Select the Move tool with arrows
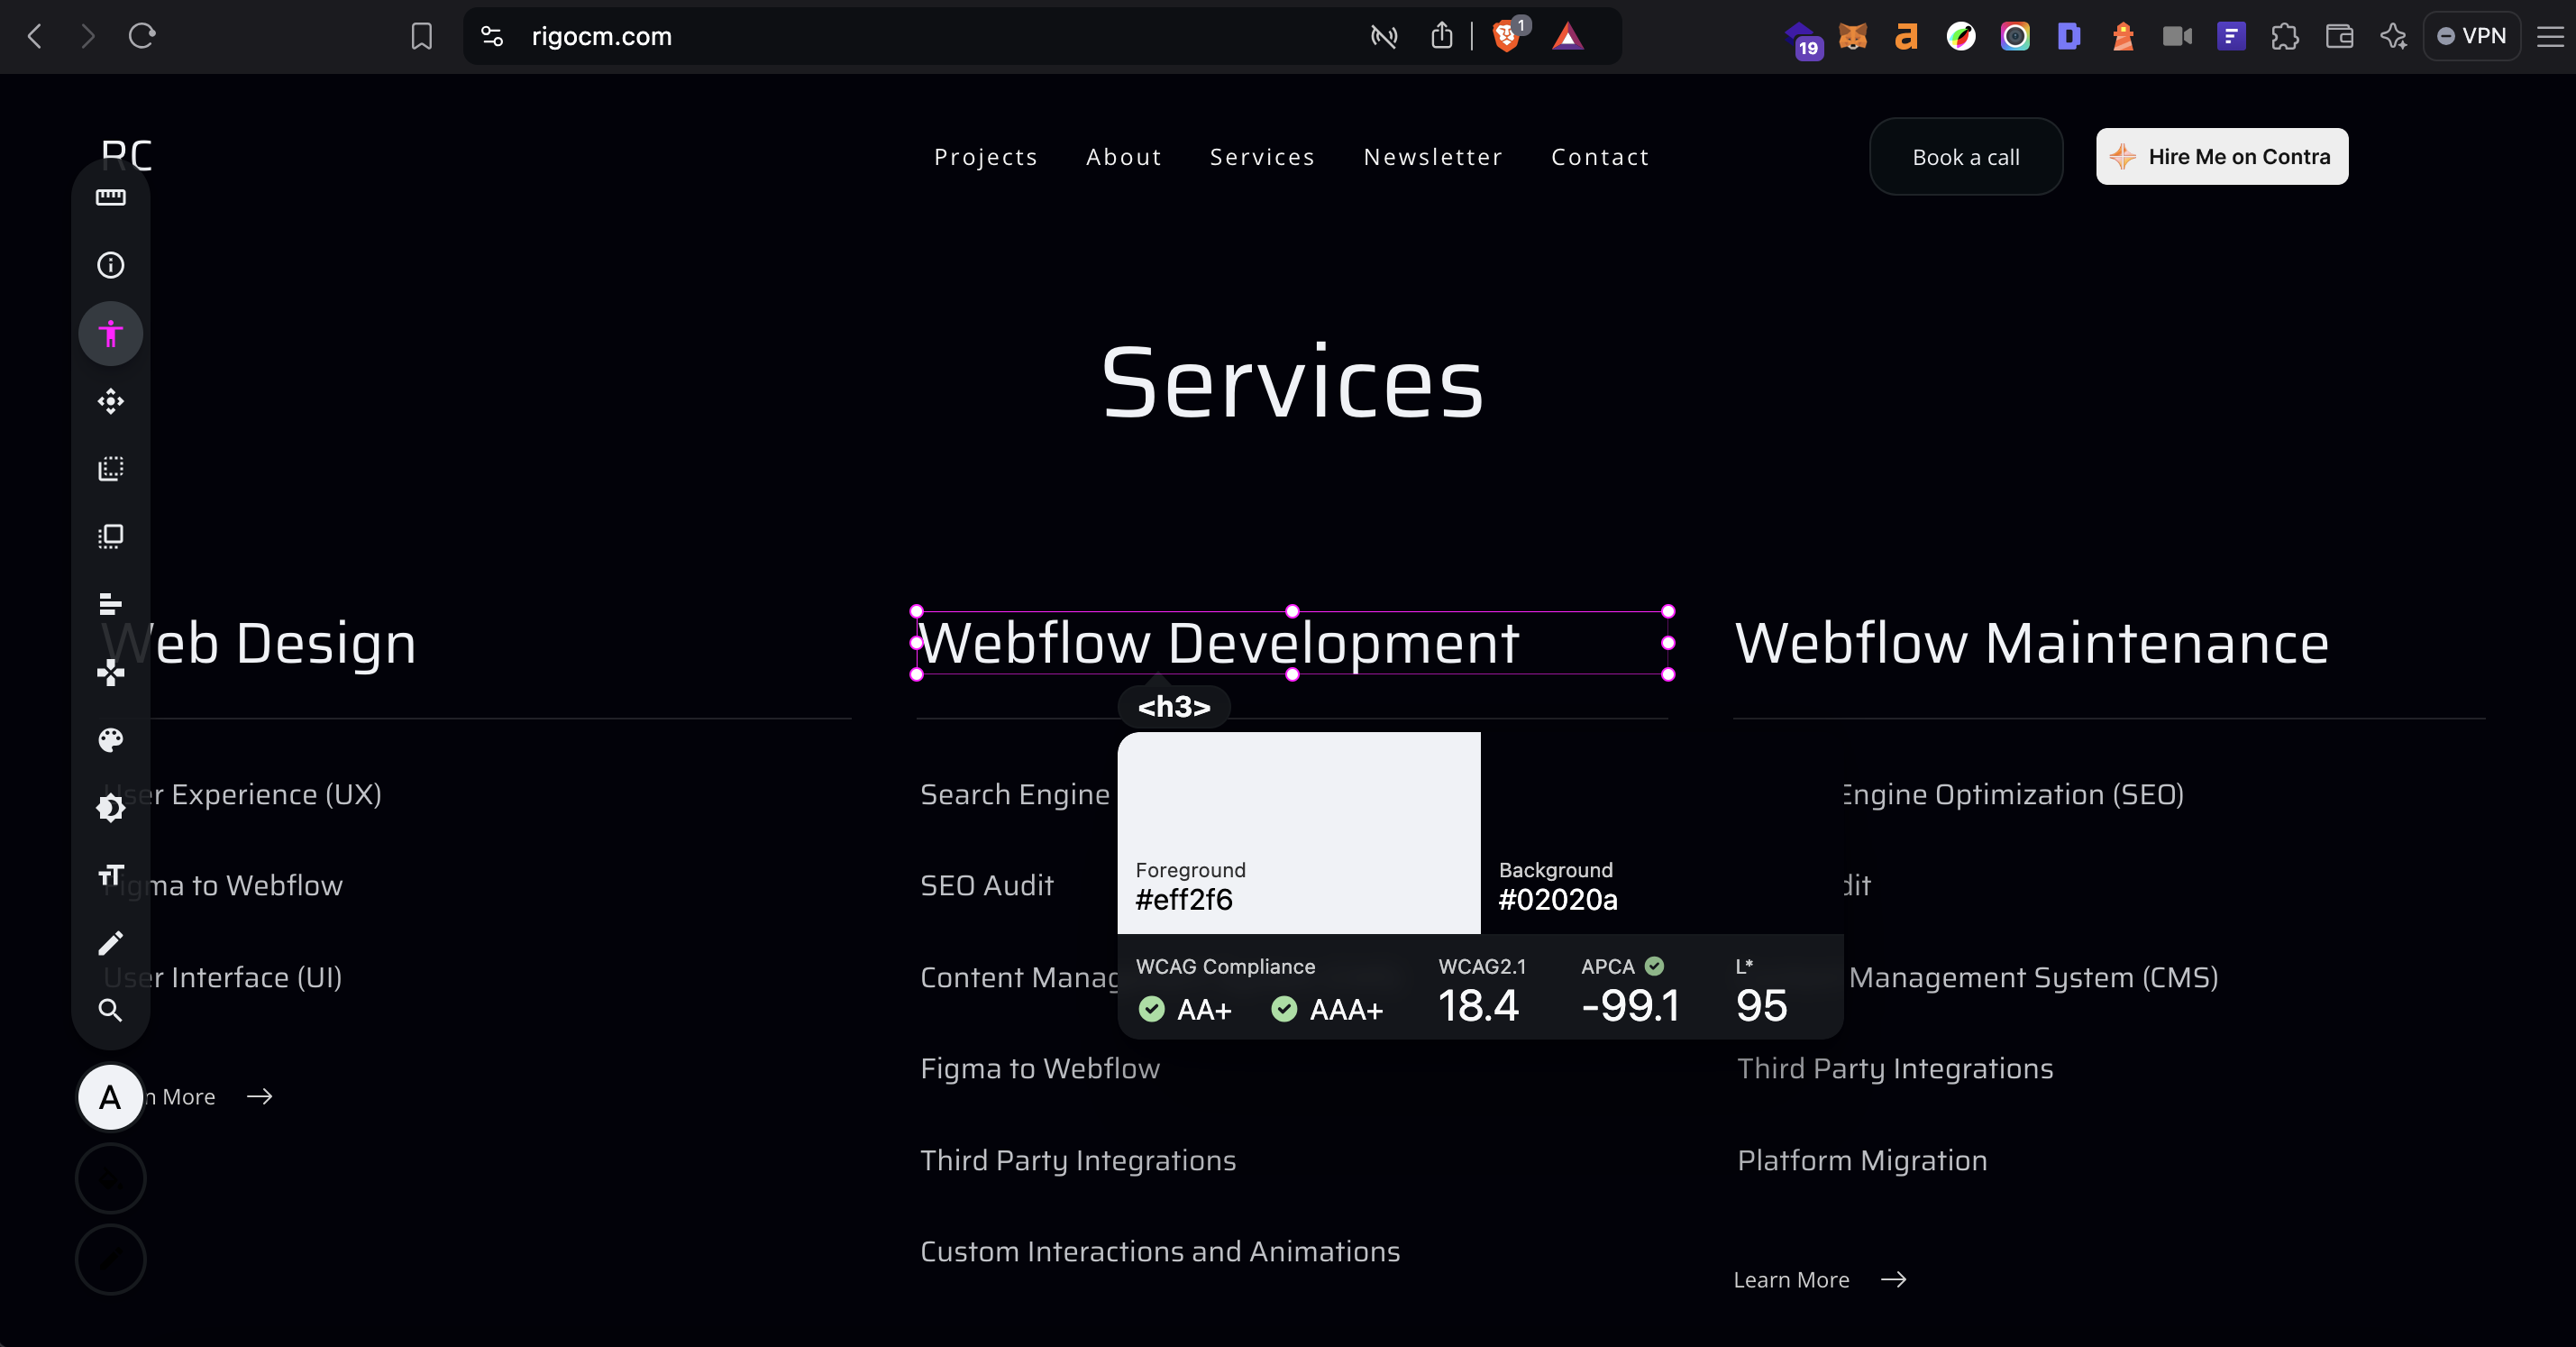Screen dimensions: 2576x1347 click(110, 401)
